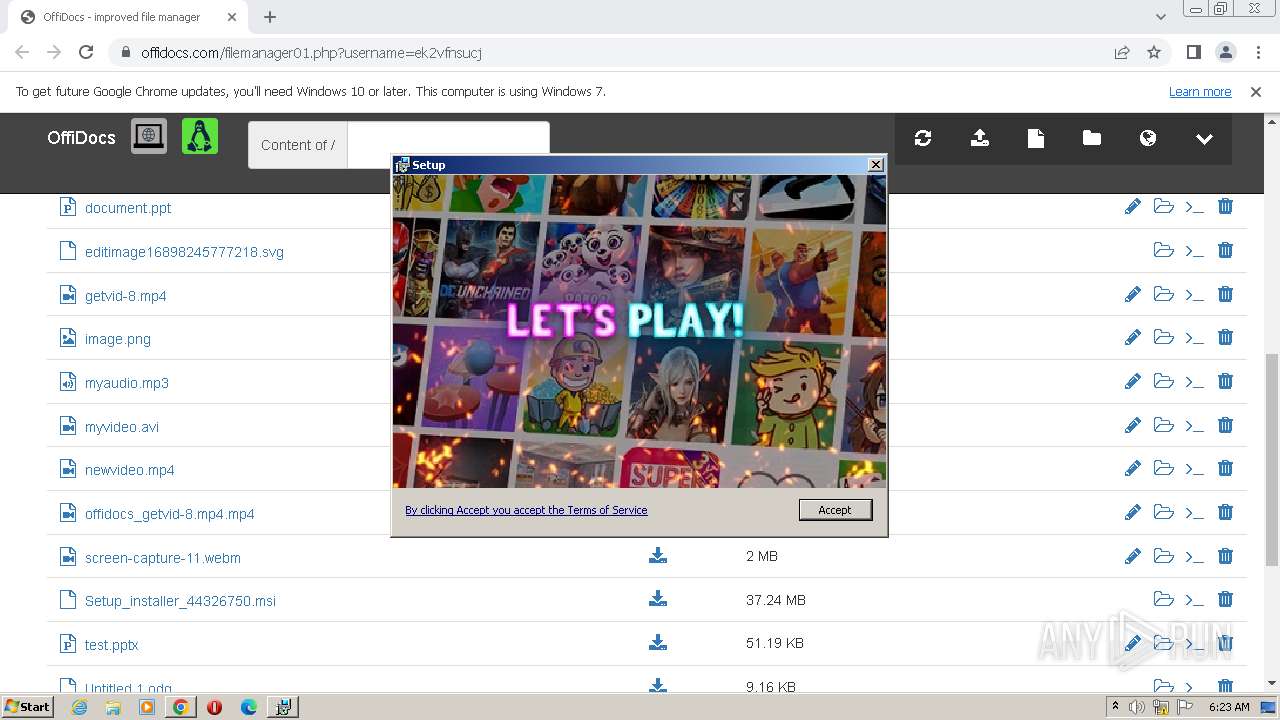This screenshot has height=720, width=1280.
Task: Click the Learn more link in update banner
Action: [x=1200, y=92]
